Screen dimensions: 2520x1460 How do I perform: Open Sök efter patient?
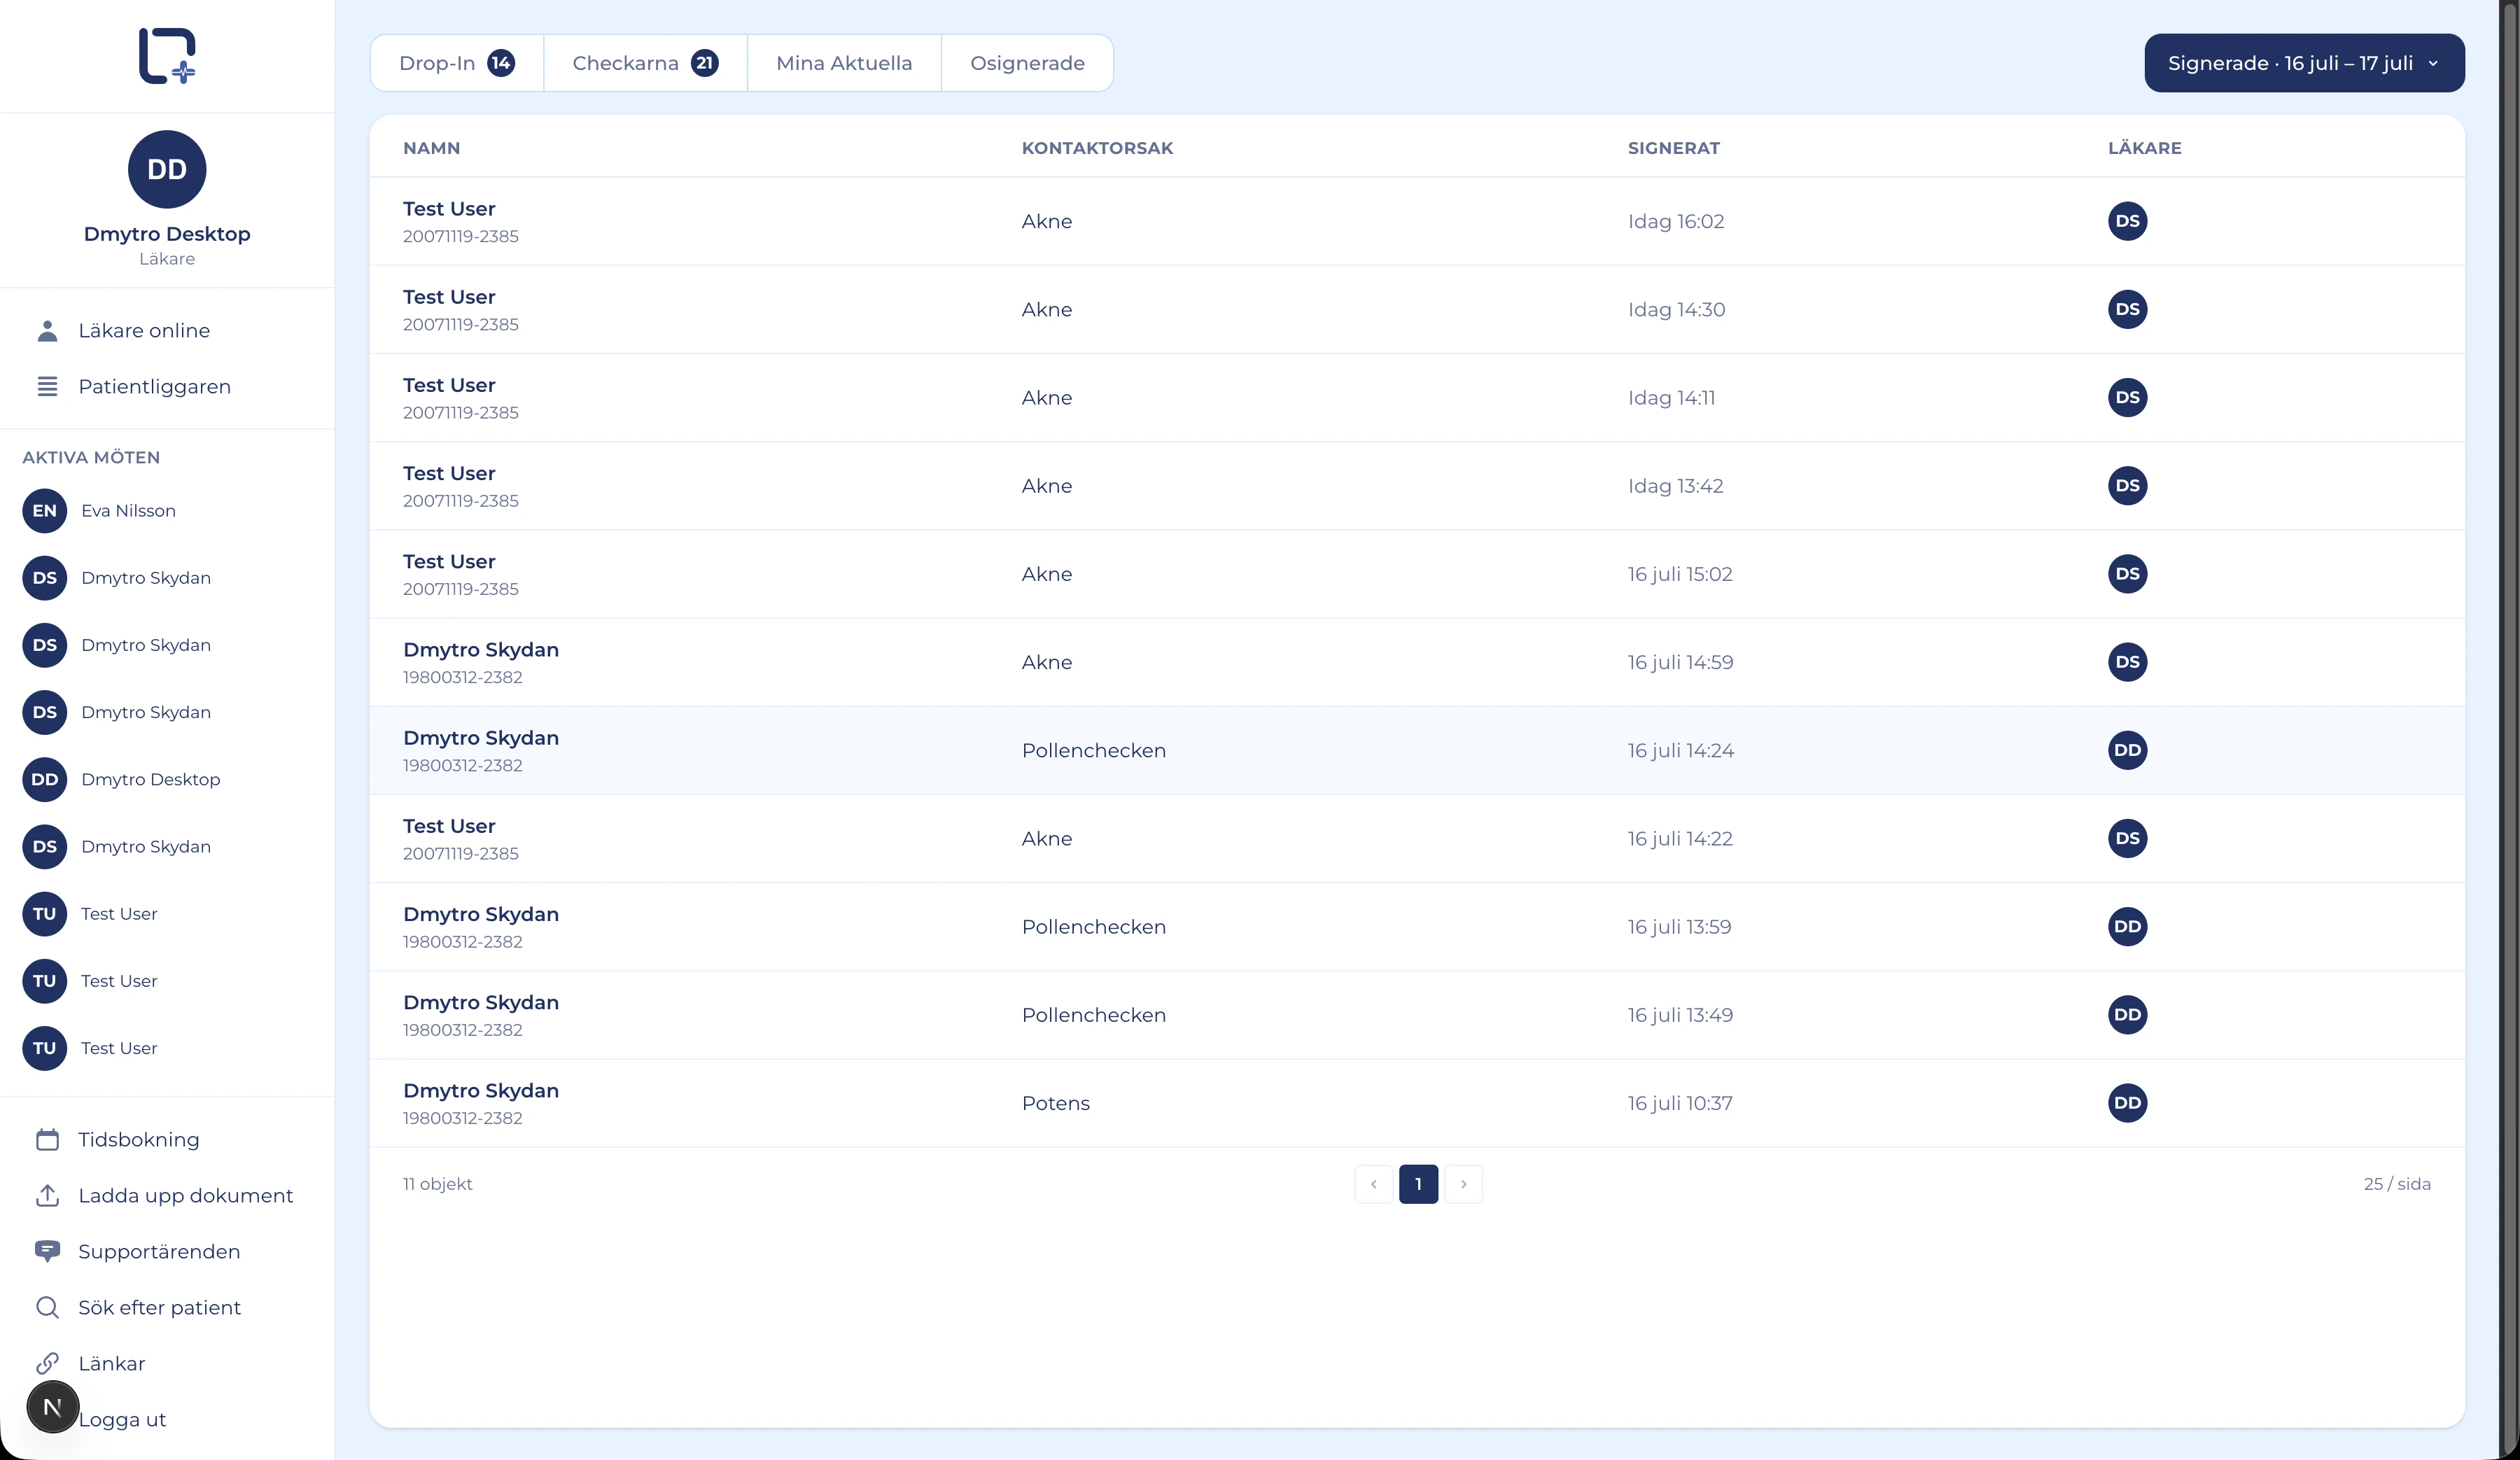pos(160,1308)
